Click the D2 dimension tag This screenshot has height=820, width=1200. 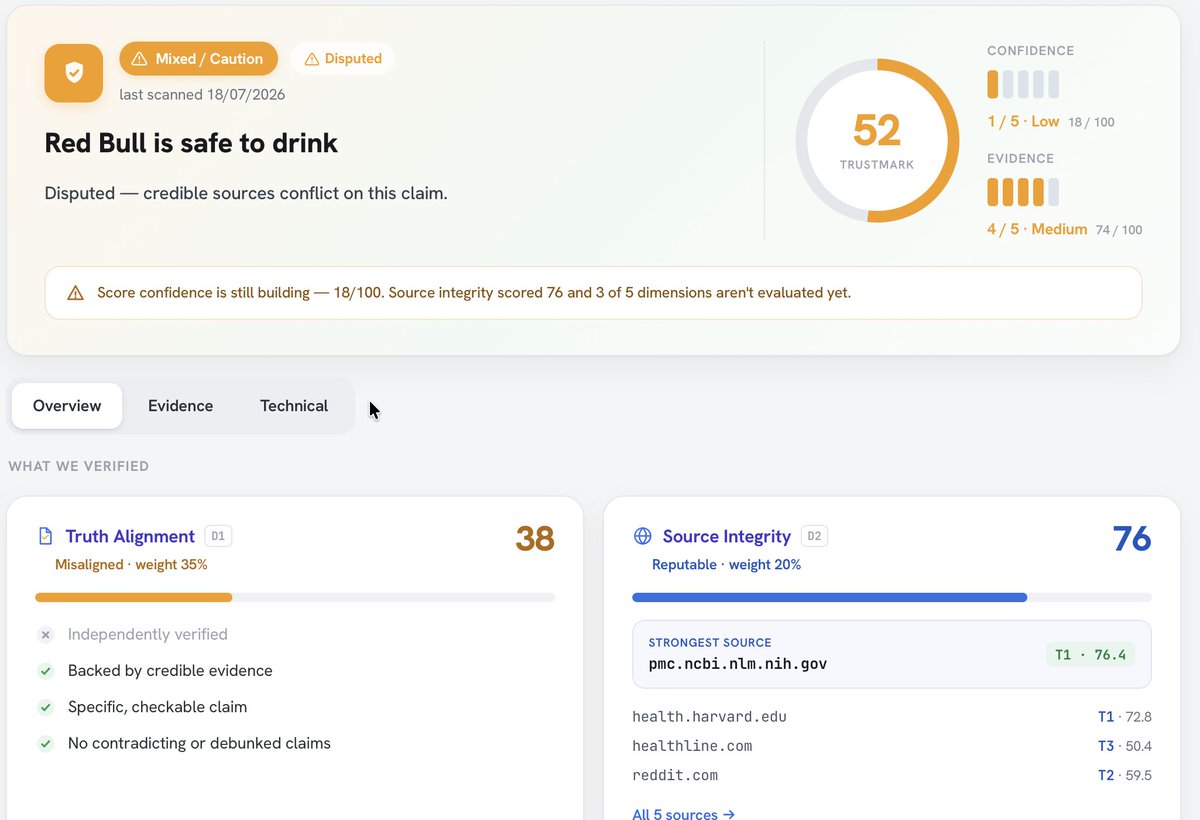click(814, 537)
